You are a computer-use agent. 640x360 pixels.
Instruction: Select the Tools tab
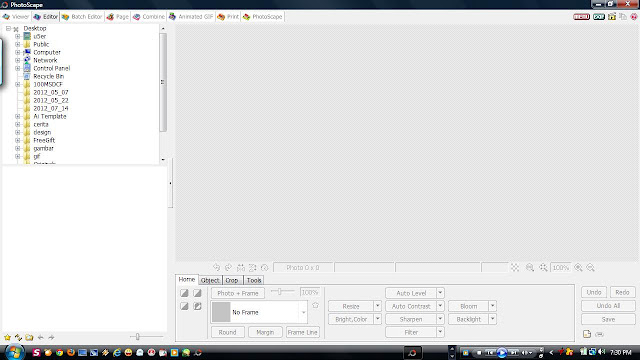click(253, 280)
